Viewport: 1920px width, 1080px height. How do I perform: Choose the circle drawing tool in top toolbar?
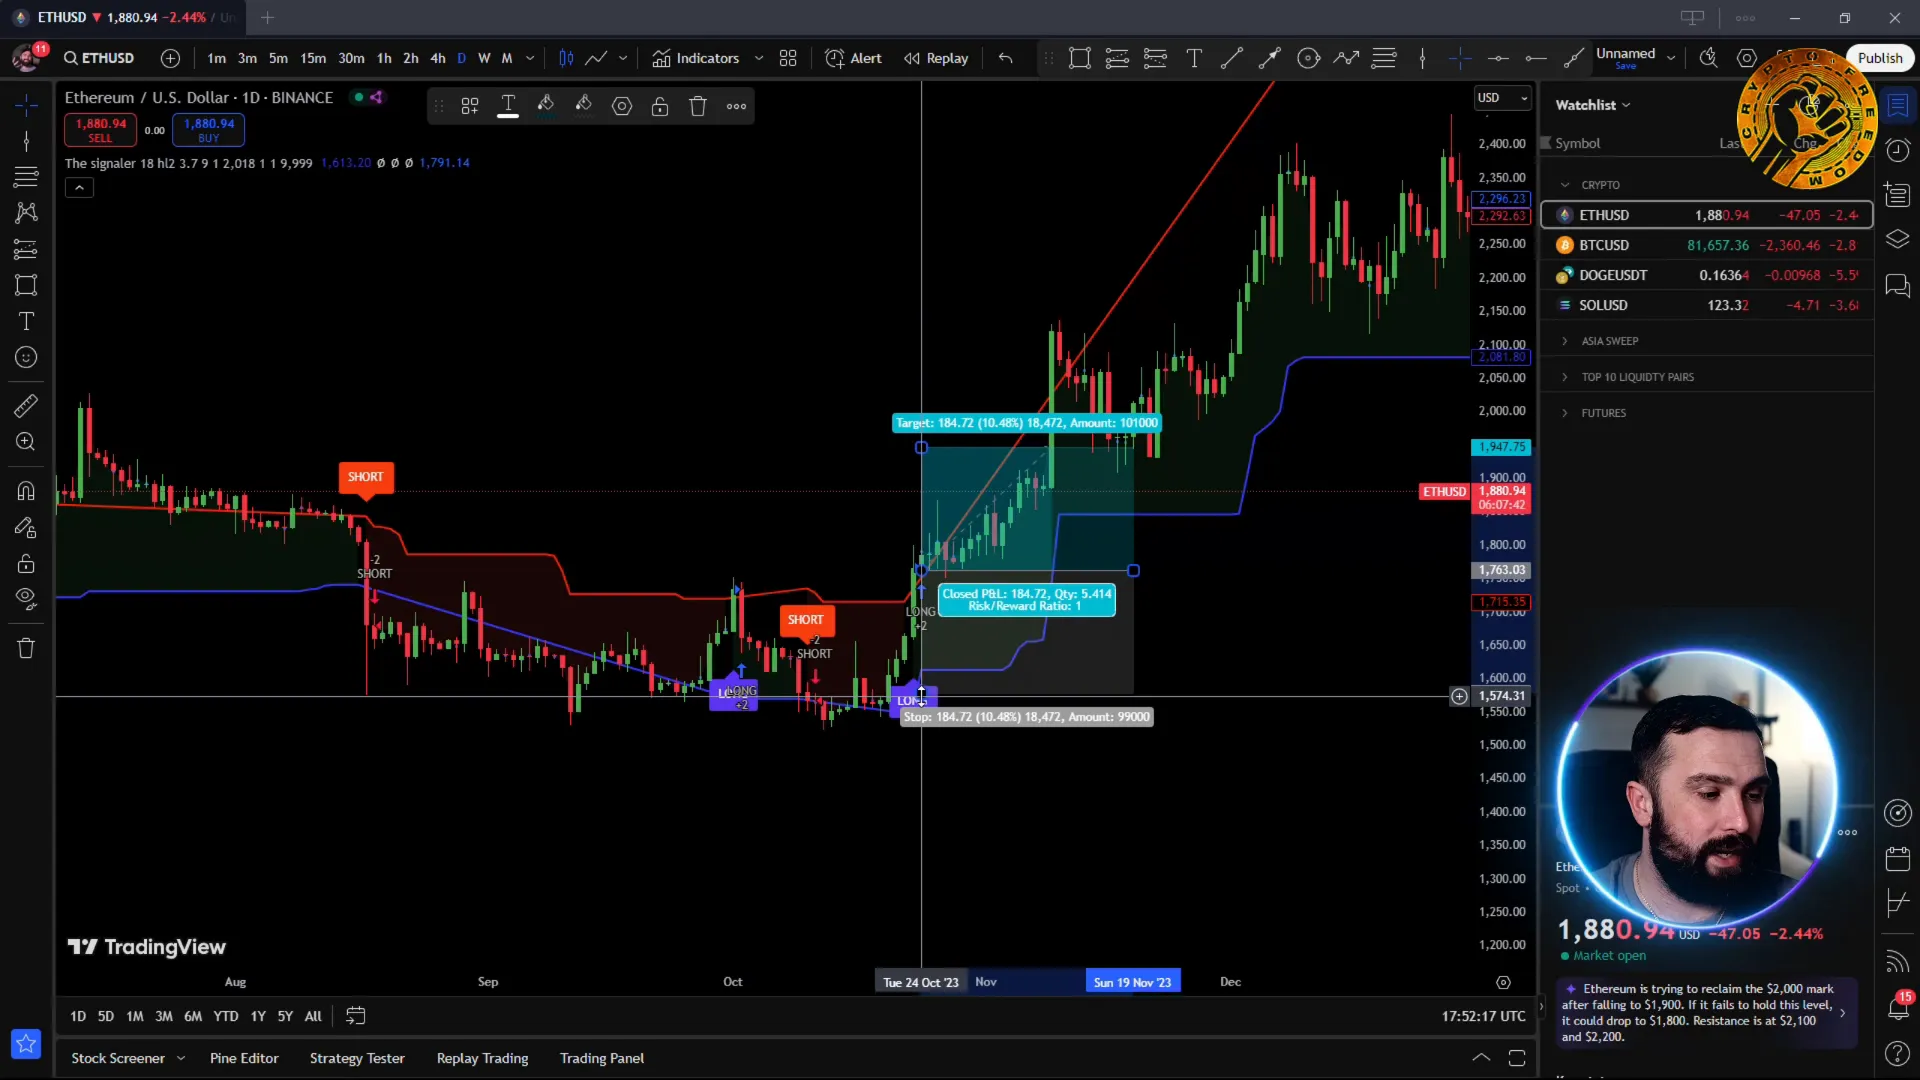pos(1308,58)
